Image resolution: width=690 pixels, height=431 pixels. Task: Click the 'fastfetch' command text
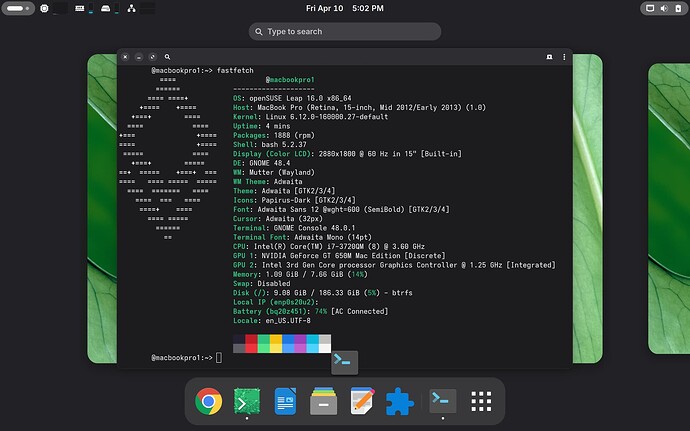(235, 70)
